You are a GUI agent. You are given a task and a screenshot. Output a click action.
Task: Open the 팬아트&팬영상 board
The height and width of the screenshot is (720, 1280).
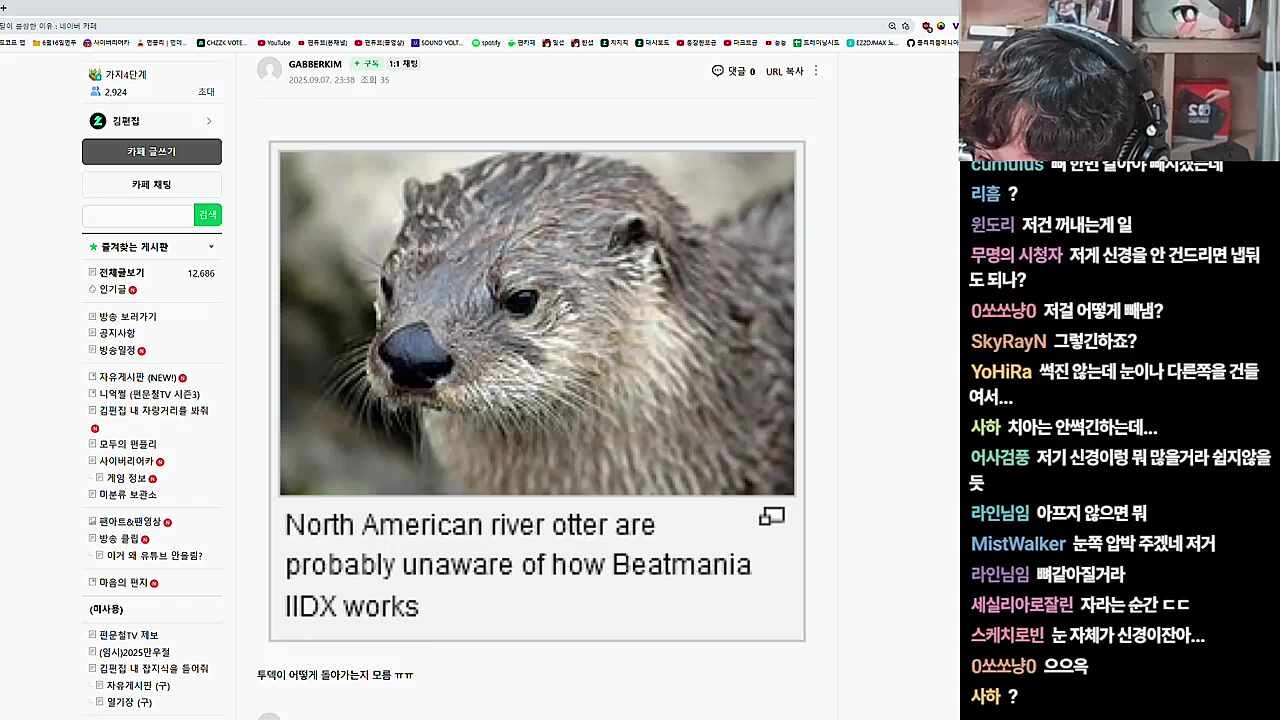pyautogui.click(x=130, y=522)
